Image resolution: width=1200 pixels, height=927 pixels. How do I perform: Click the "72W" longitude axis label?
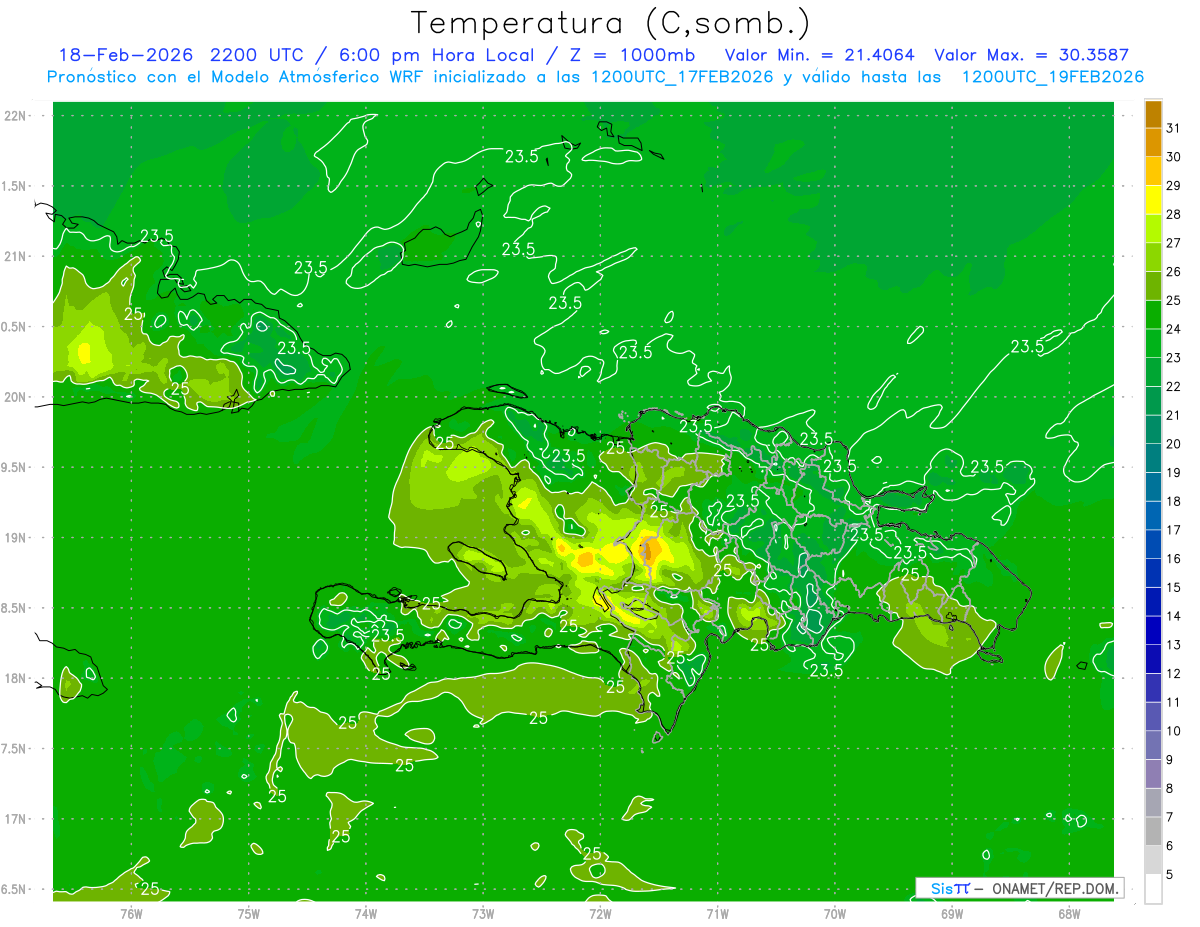[x=600, y=914]
